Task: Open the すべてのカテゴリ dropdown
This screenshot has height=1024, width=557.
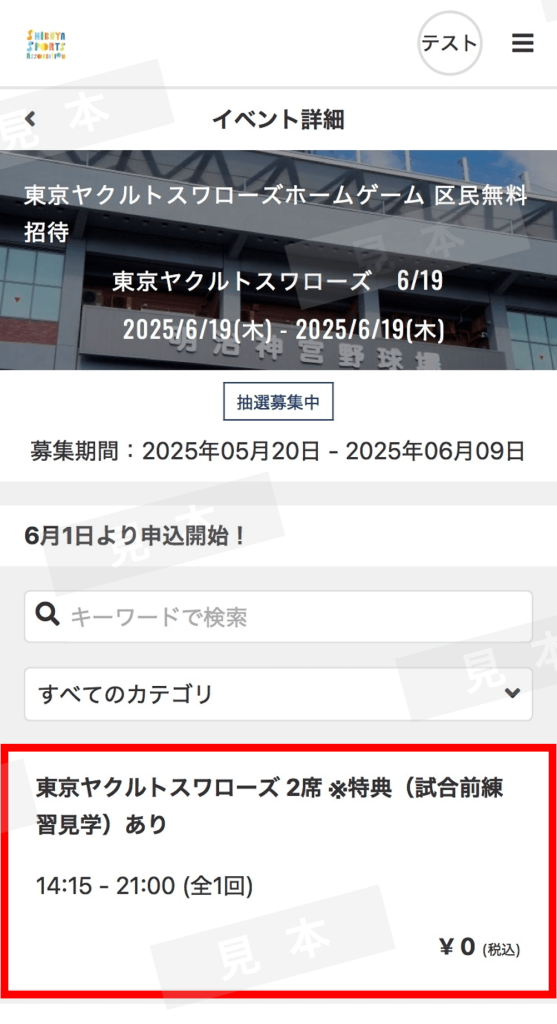Action: tap(278, 694)
